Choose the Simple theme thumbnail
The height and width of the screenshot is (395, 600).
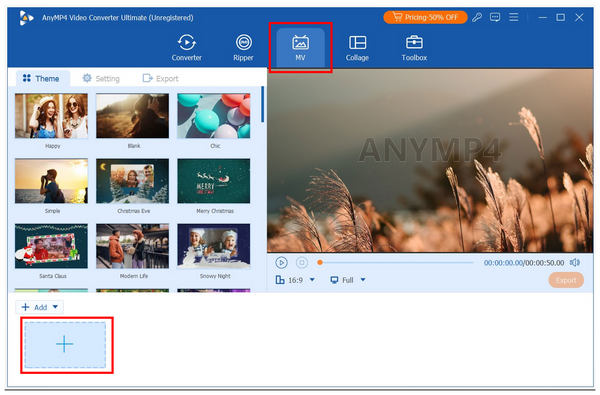[x=51, y=181]
